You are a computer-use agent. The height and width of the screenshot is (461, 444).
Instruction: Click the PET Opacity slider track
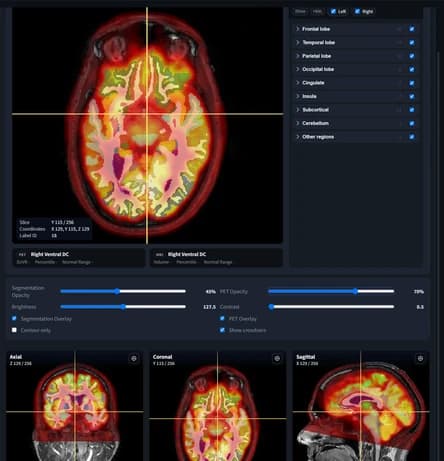pos(331,291)
